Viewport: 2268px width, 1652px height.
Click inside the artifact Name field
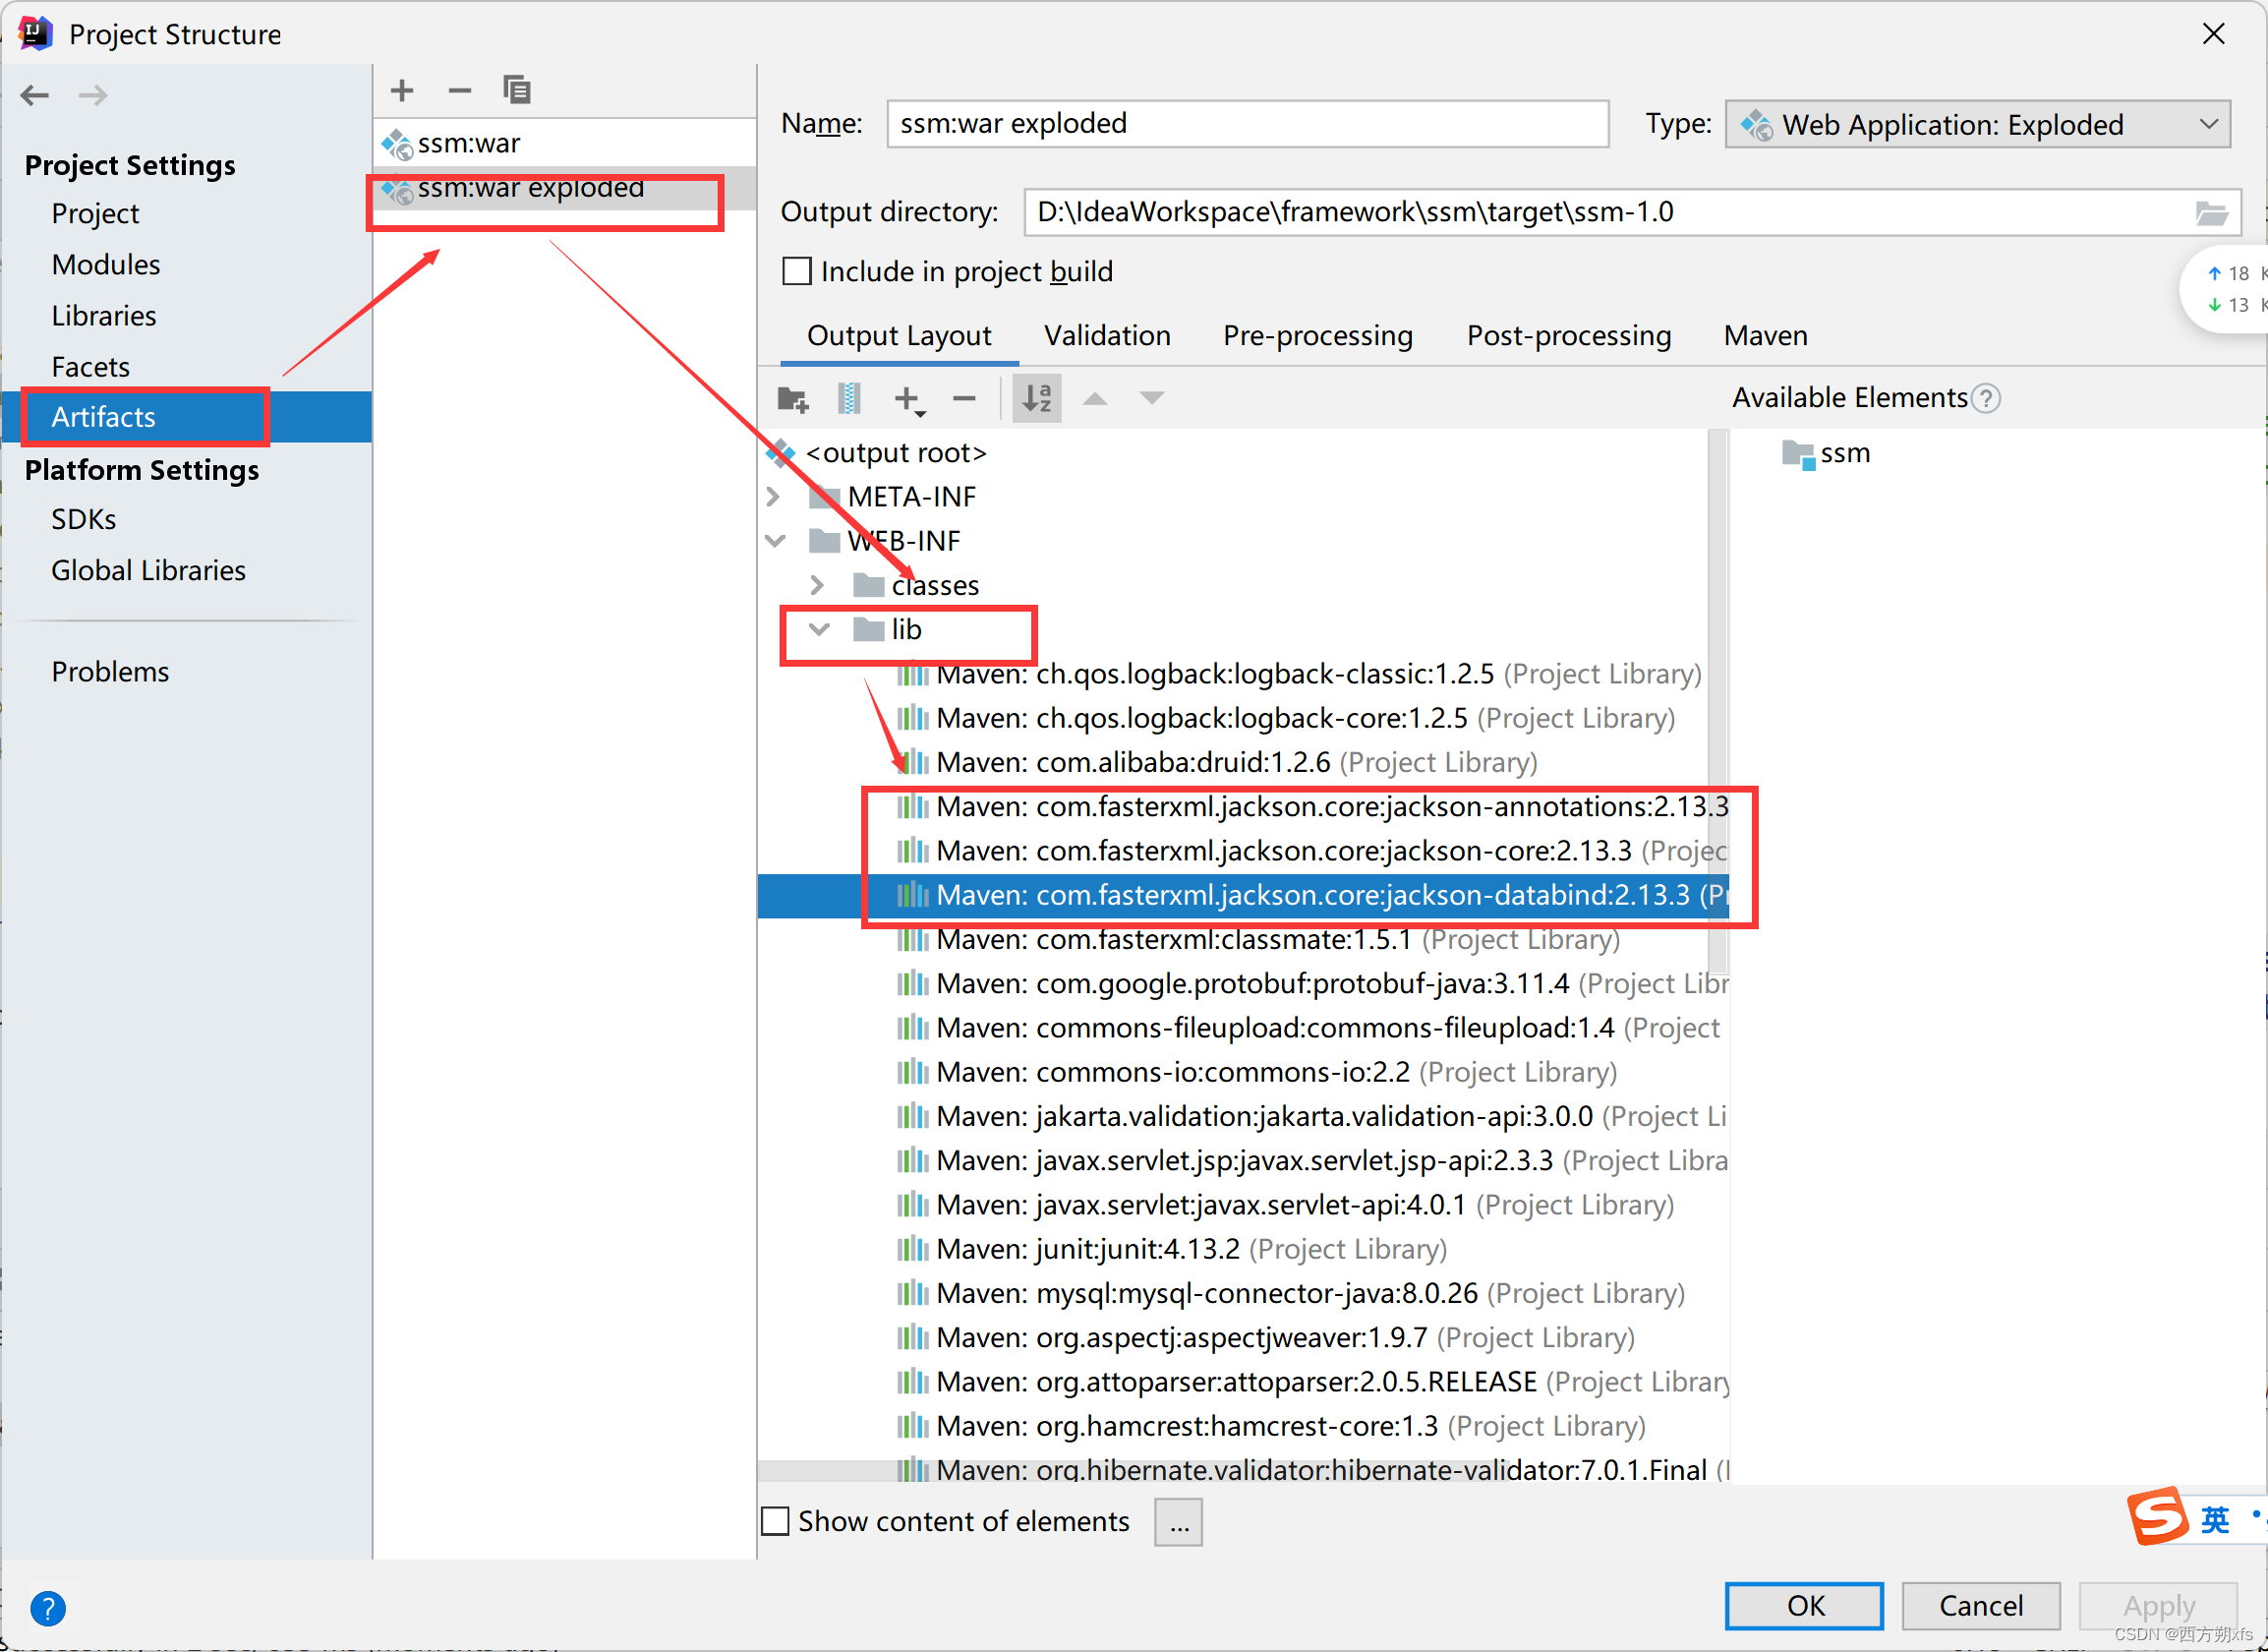coord(1247,123)
